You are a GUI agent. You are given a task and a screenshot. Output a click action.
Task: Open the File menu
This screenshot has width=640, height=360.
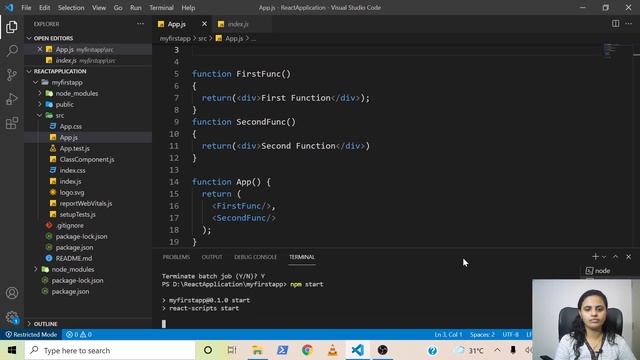(x=26, y=7)
